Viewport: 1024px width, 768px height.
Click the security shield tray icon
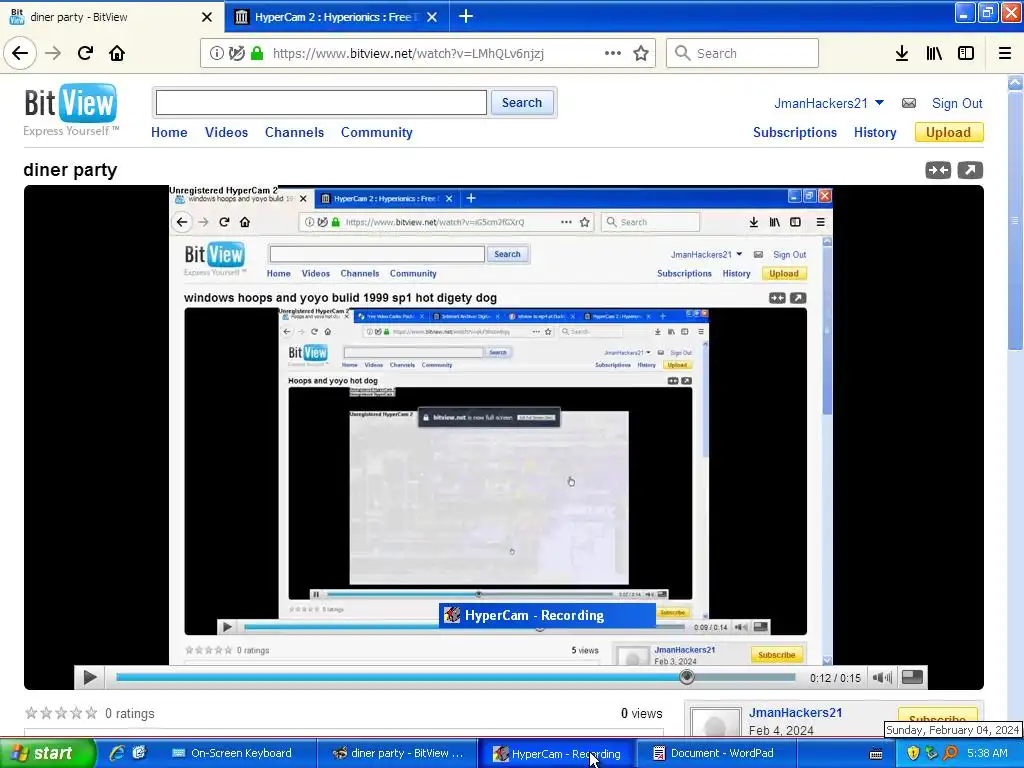(x=913, y=754)
